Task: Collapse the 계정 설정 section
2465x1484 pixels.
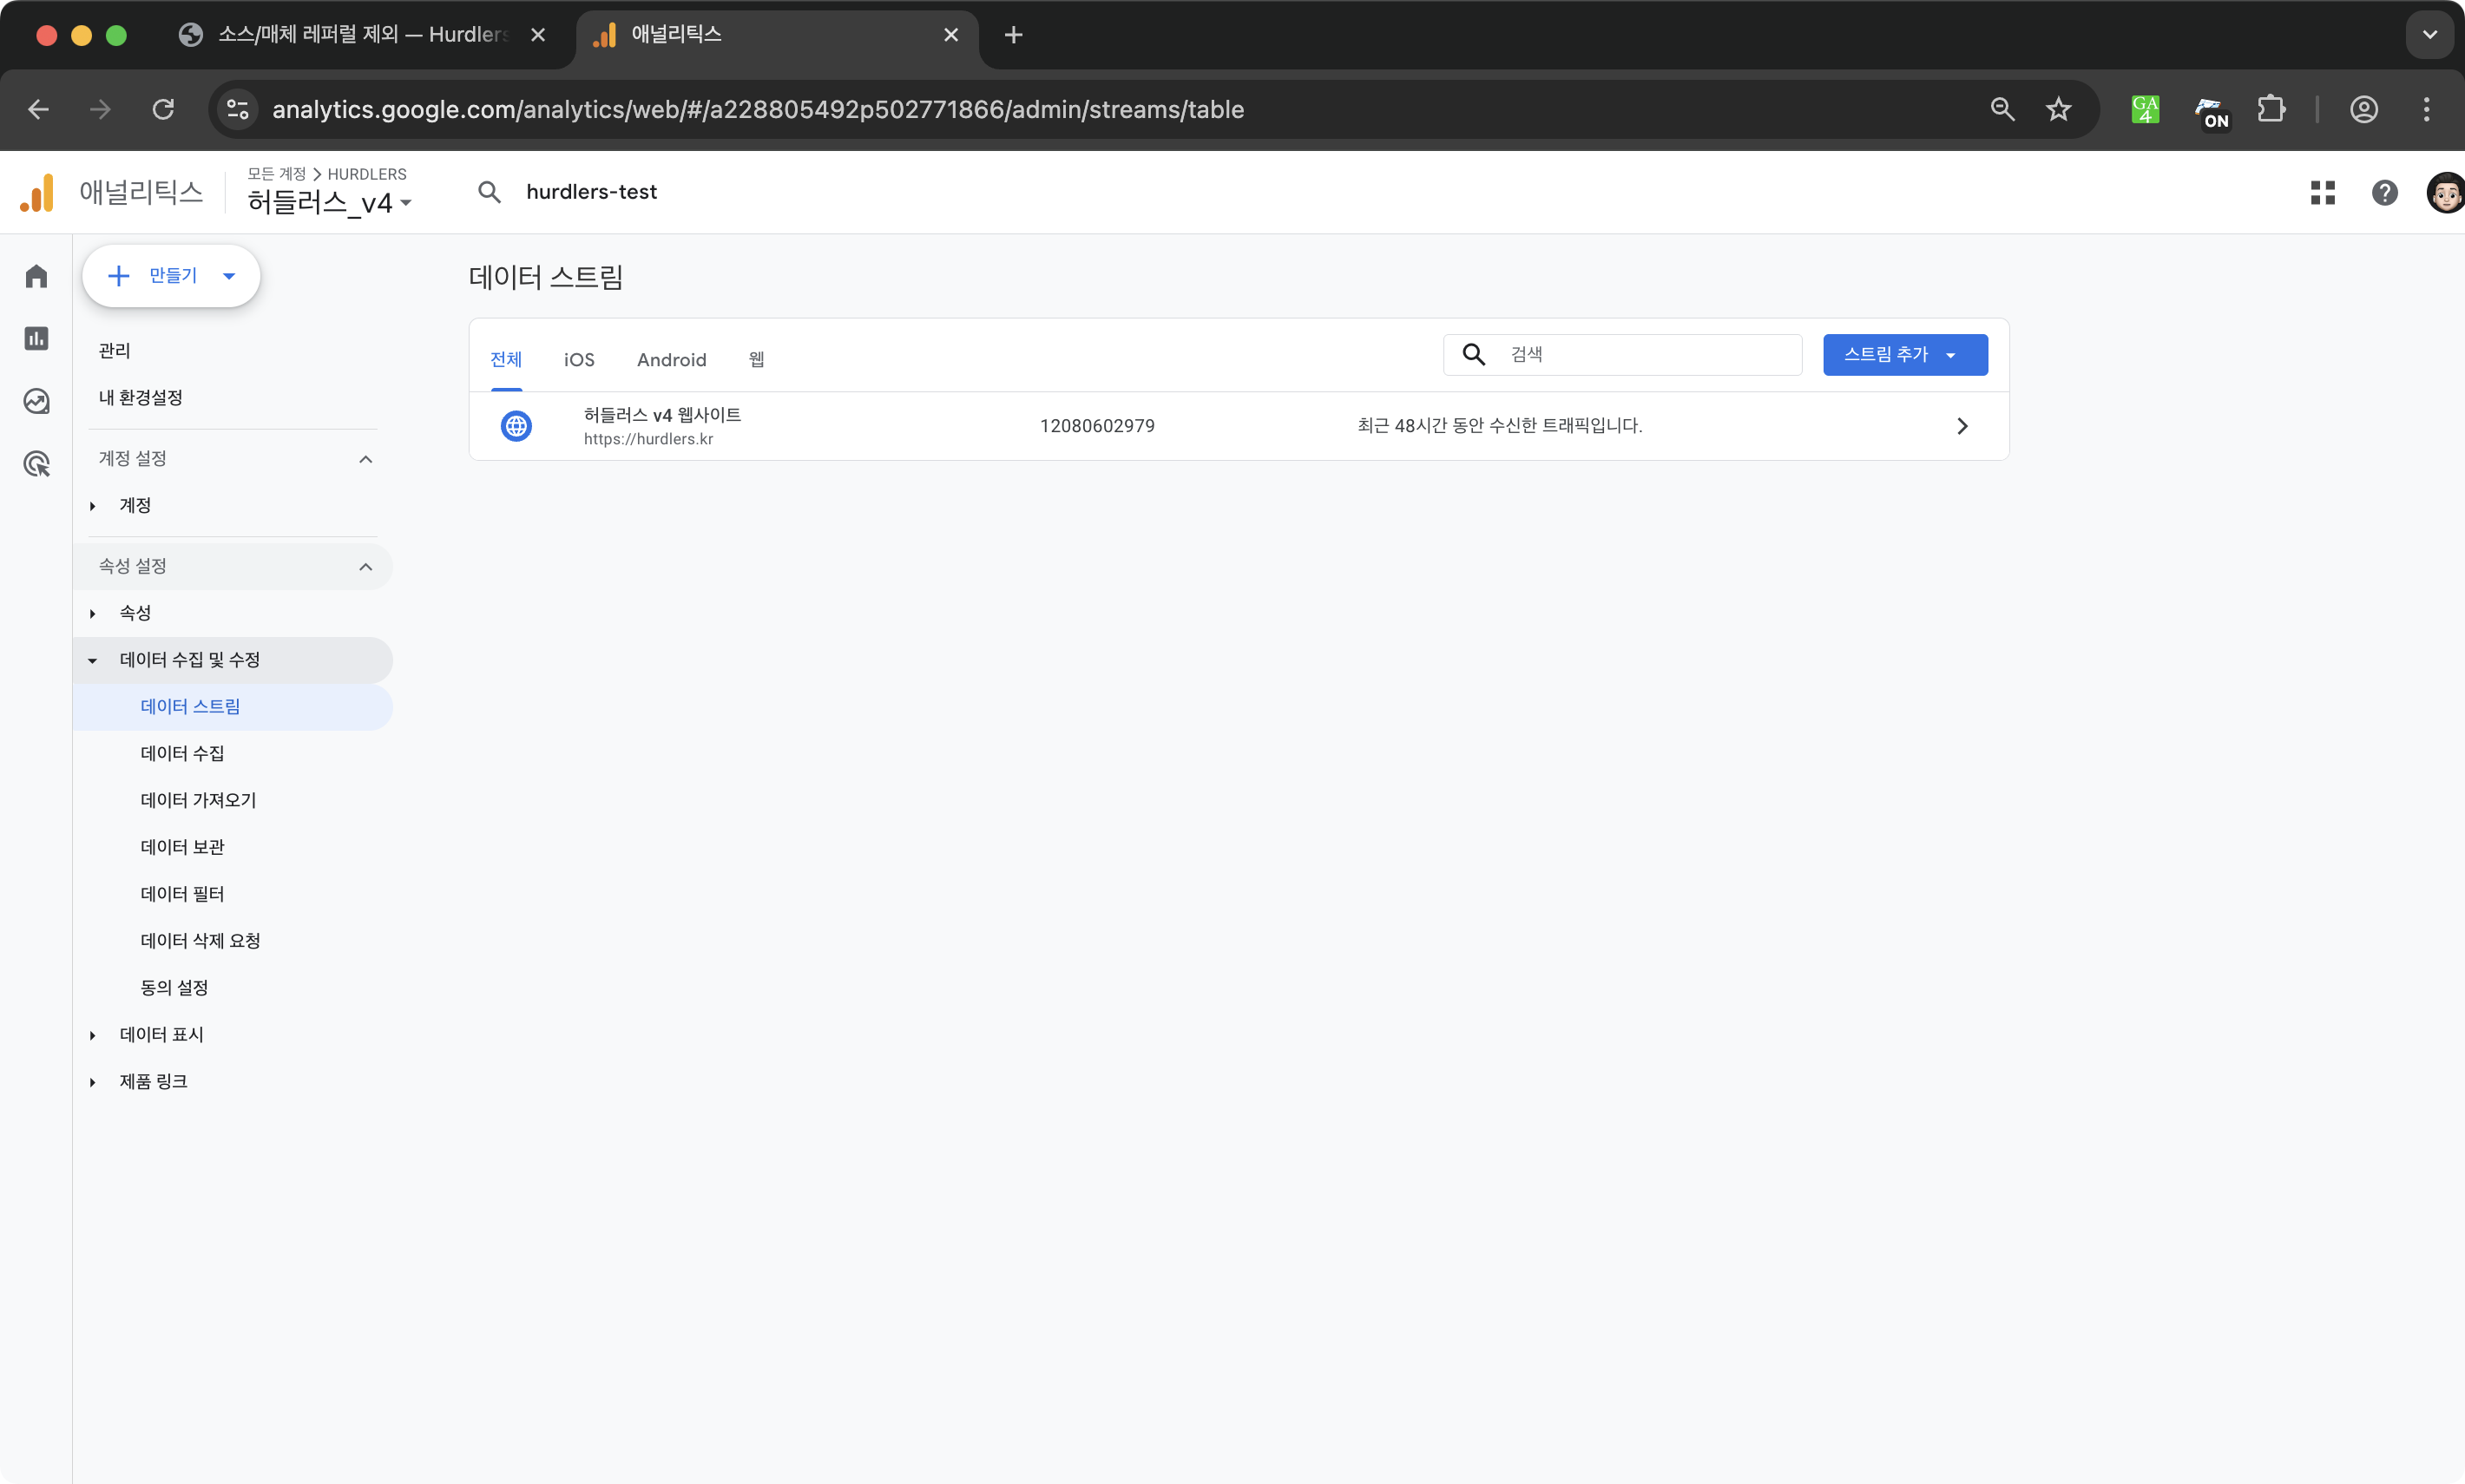Action: [x=366, y=459]
